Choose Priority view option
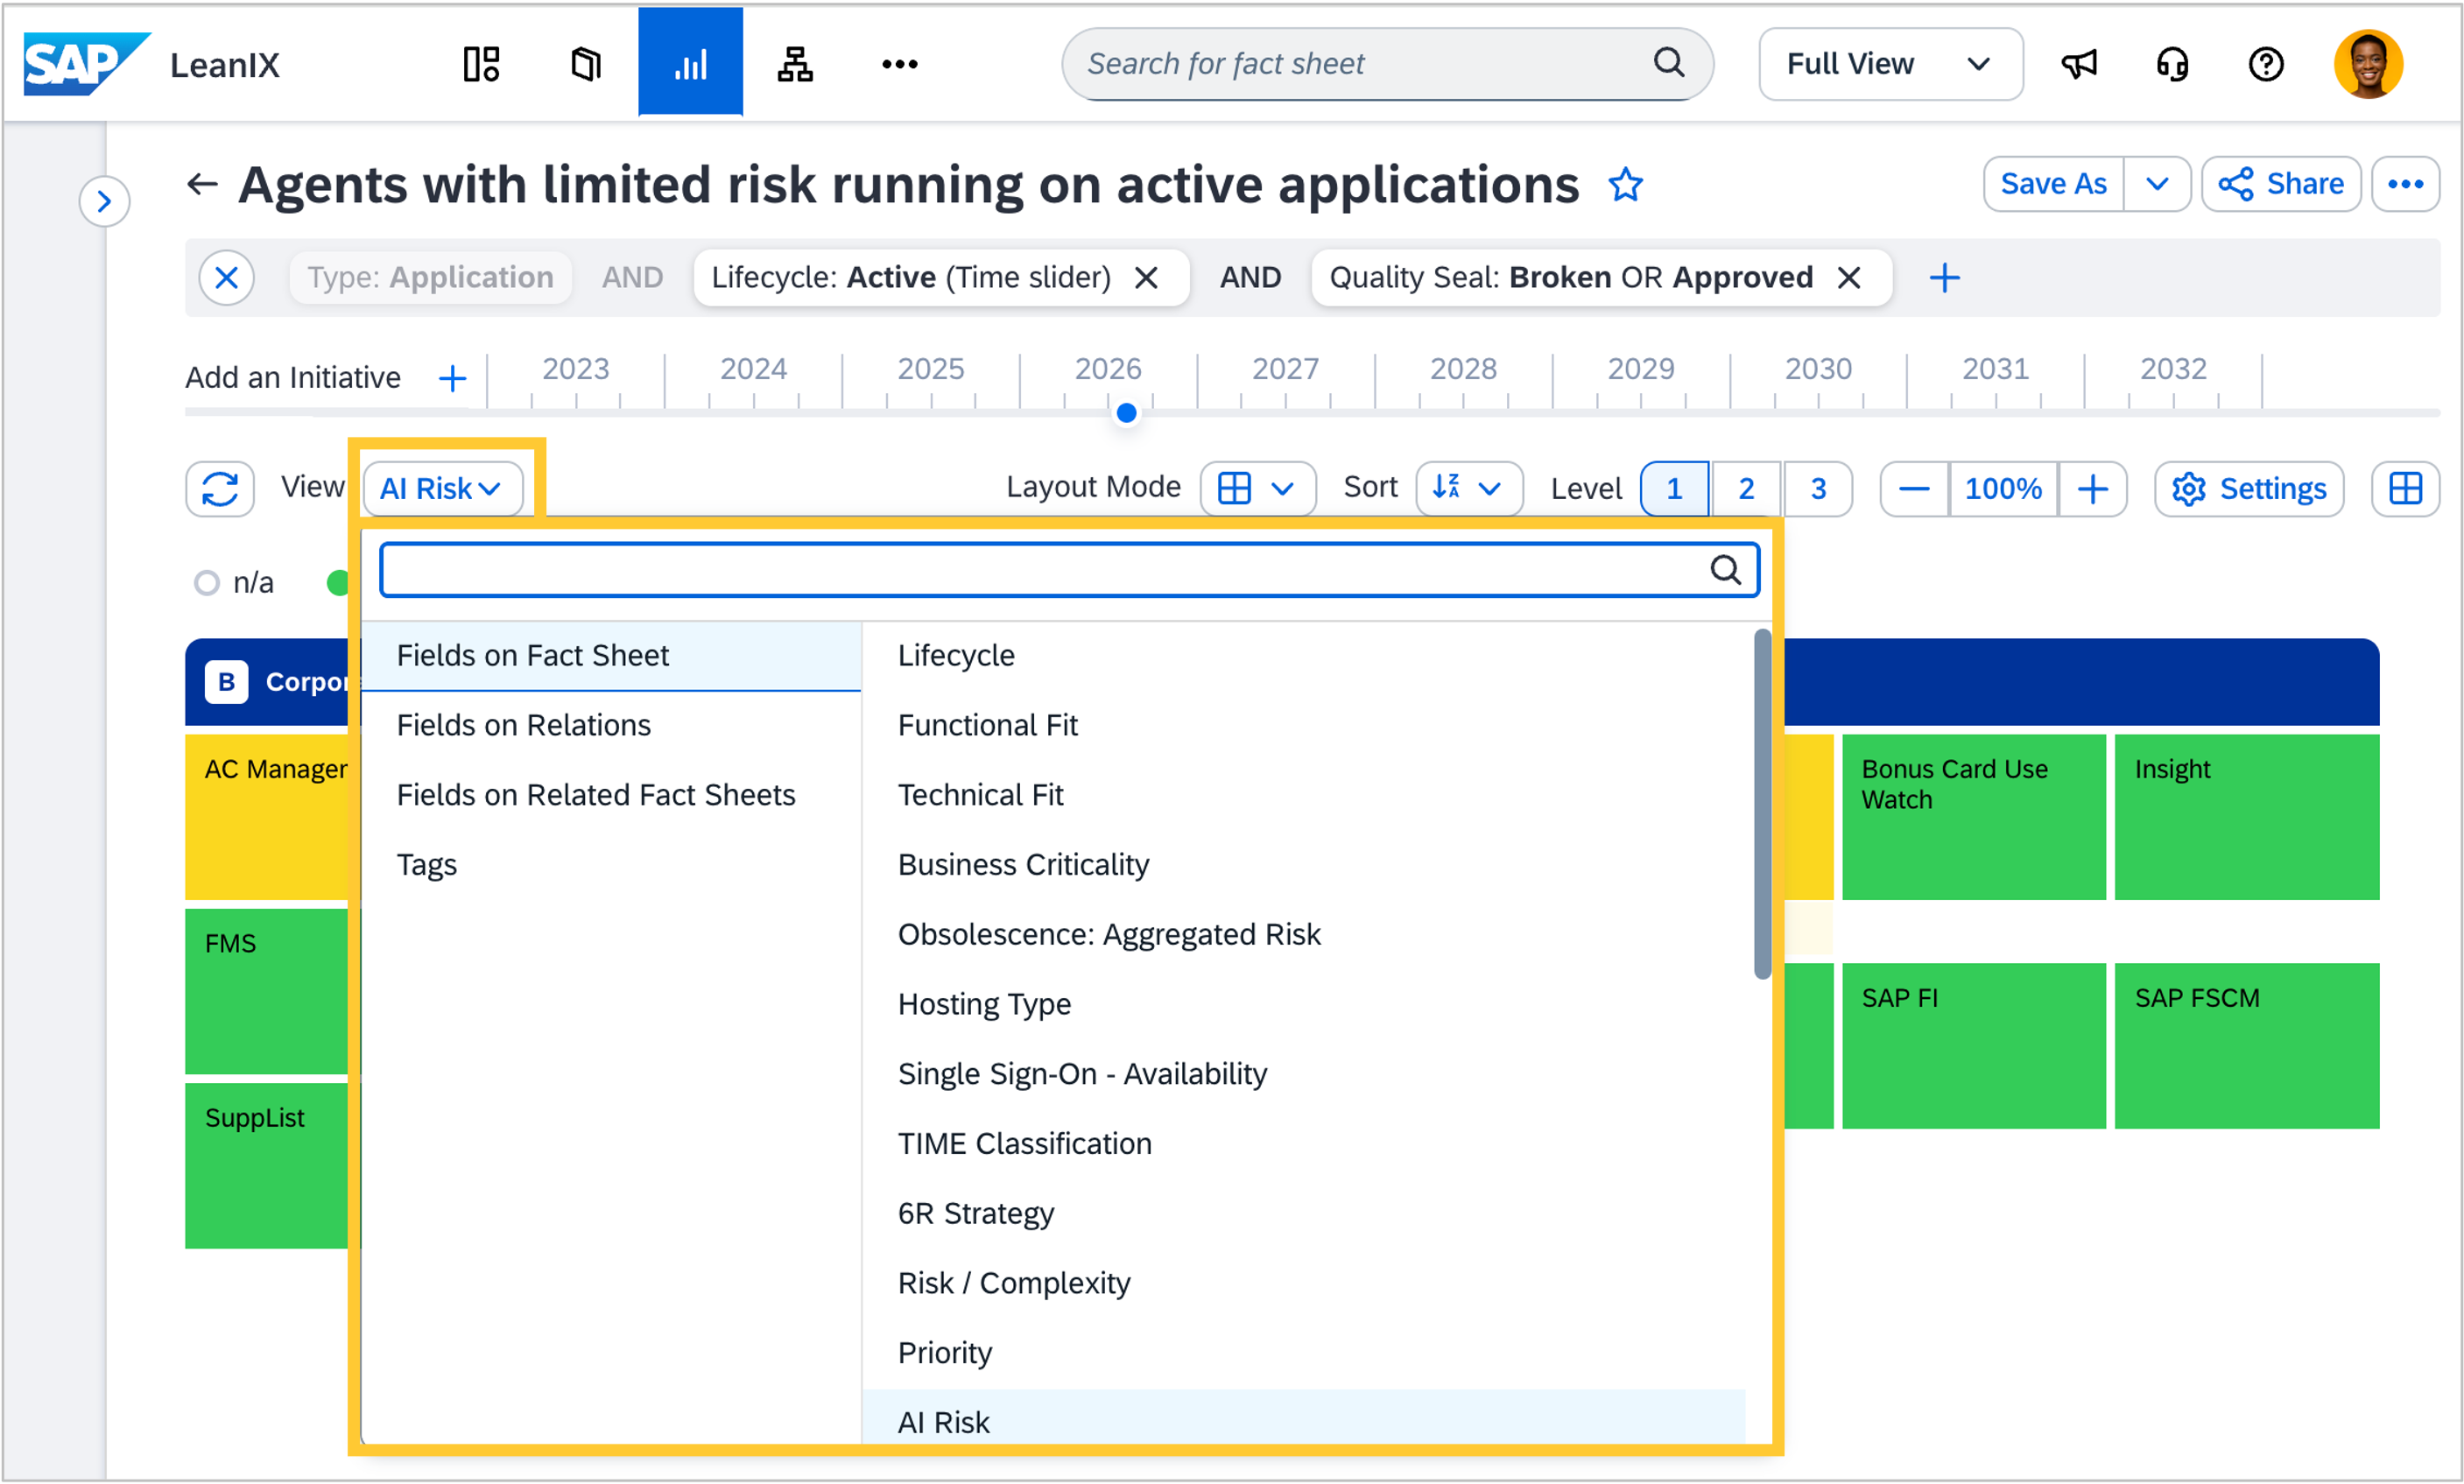 click(1304, 1354)
